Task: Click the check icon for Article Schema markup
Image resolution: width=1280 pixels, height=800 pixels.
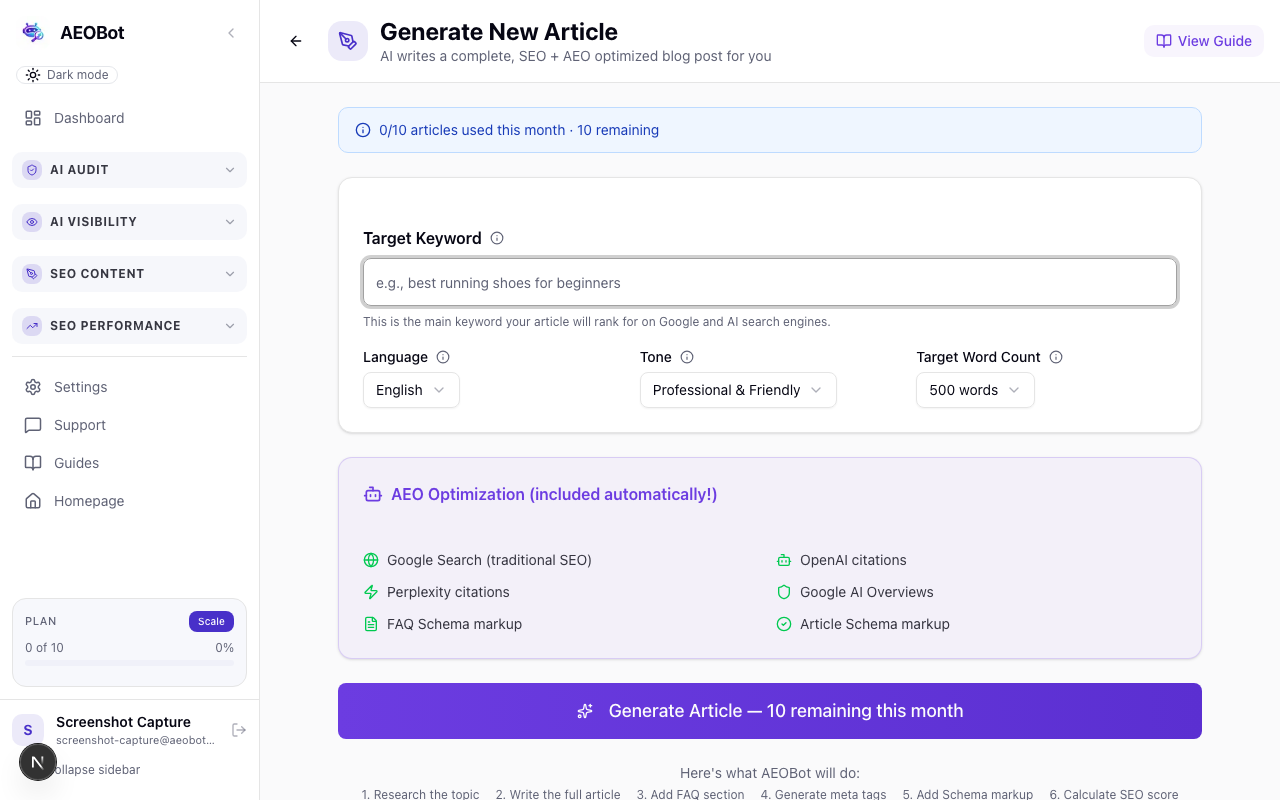Action: (784, 624)
